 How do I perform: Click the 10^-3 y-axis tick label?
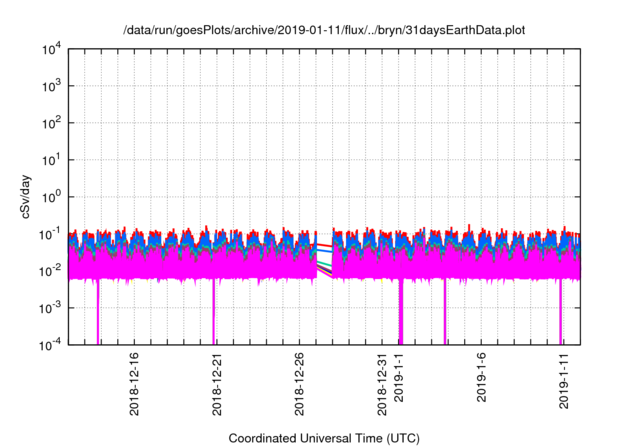(51, 308)
